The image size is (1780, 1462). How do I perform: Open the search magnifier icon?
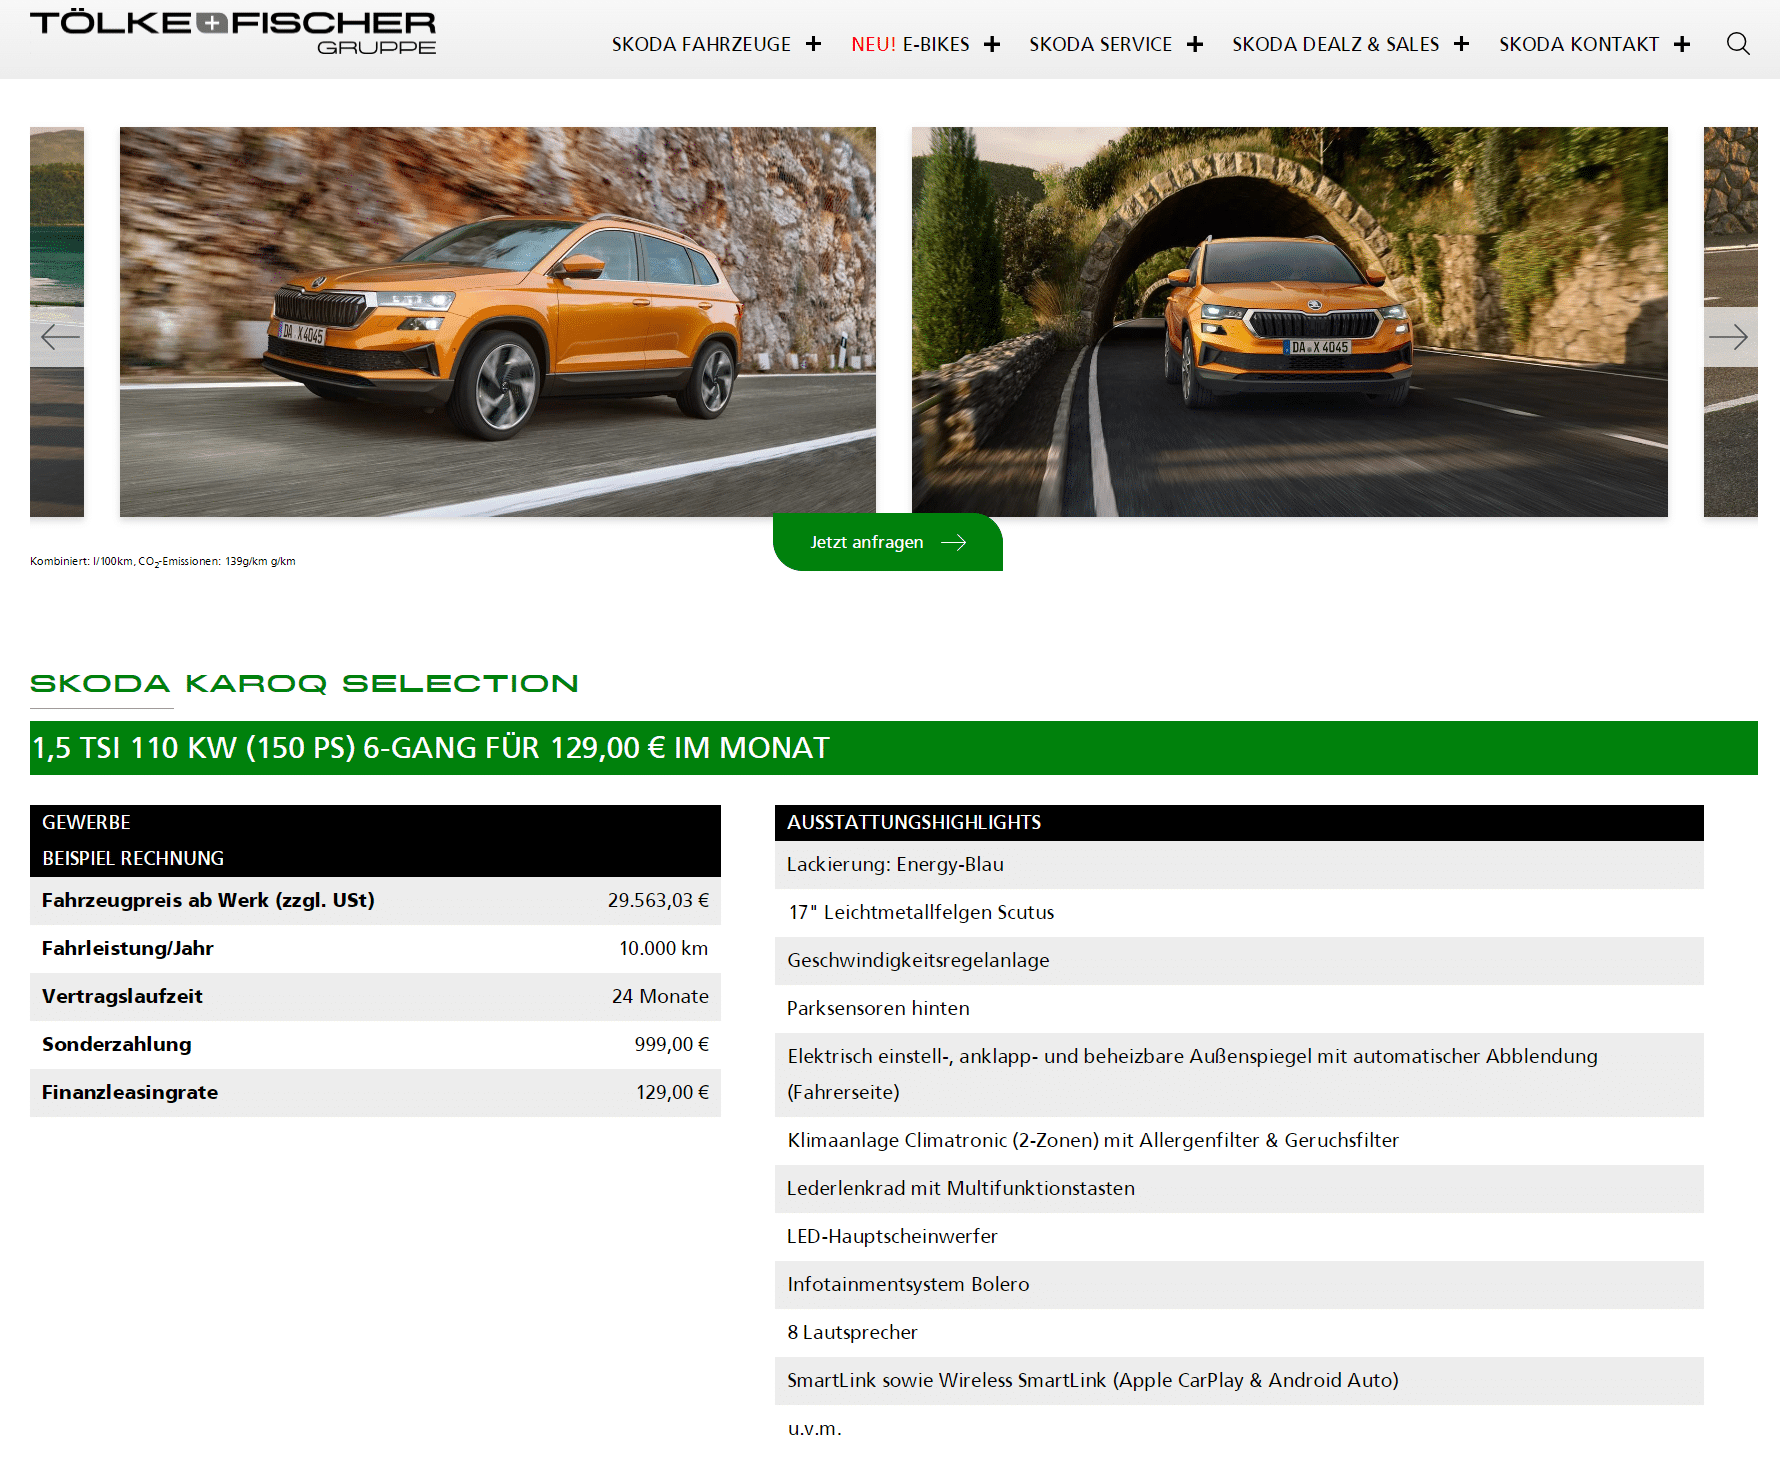[1738, 44]
